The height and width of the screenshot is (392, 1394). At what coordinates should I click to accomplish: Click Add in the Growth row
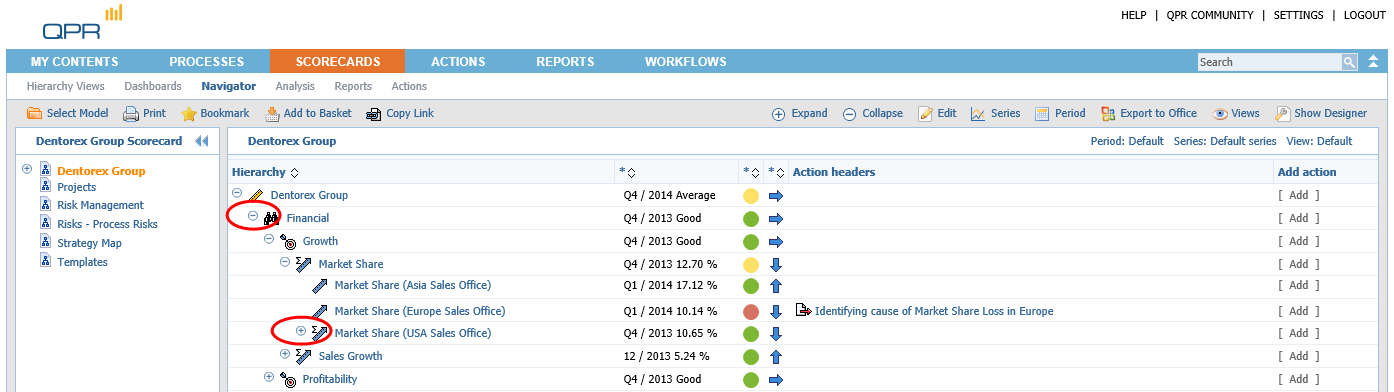pos(1298,241)
